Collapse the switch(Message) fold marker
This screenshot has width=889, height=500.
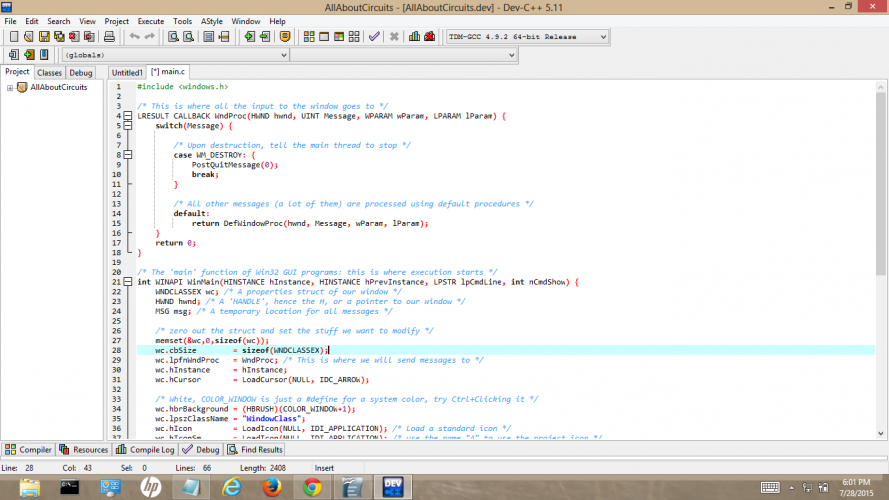pos(129,126)
